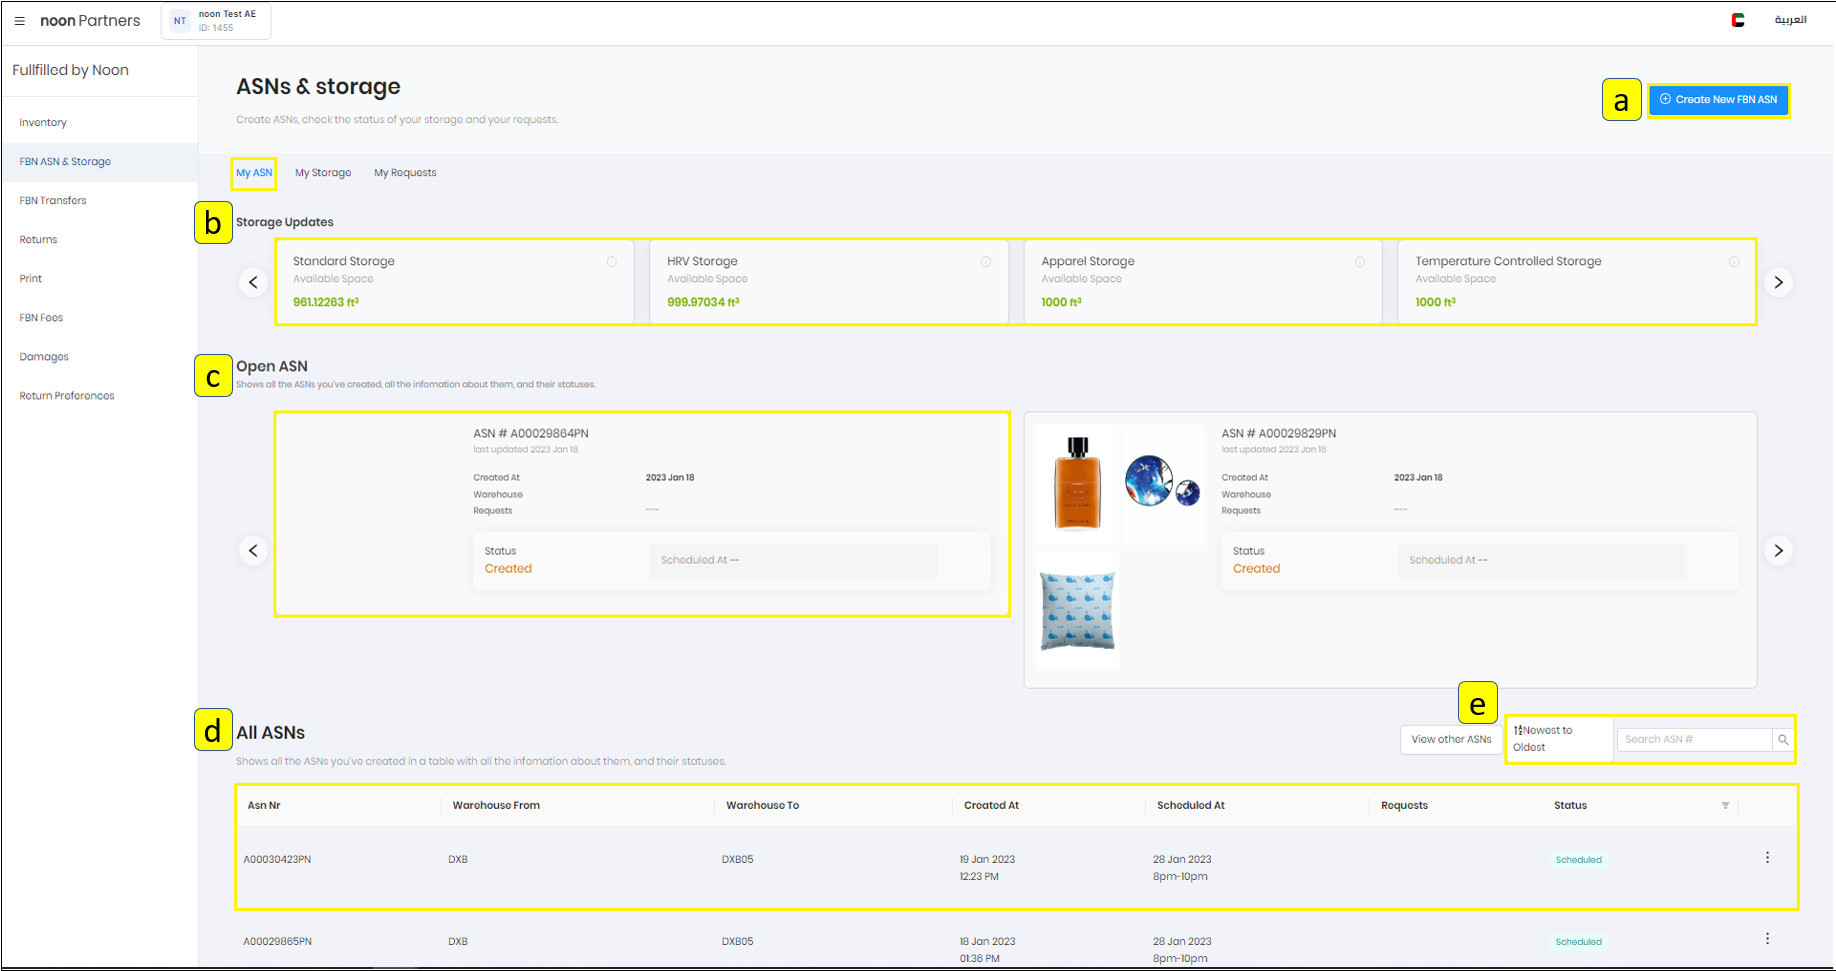Click the Temperature Controlled Storage info icon
Screen dimensions: 1836x971
tap(1734, 262)
